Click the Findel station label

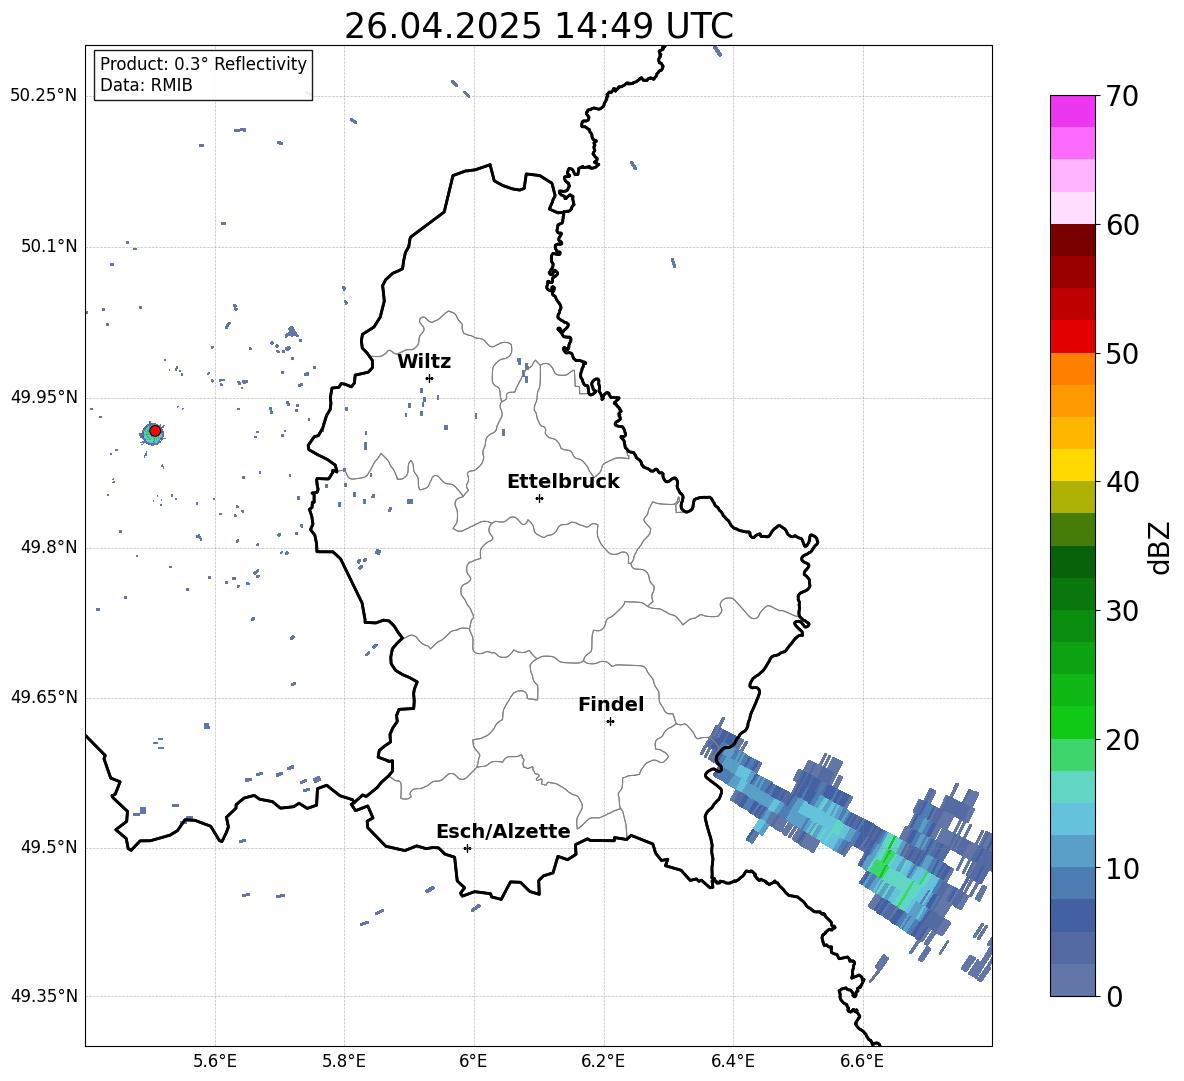[x=611, y=704]
